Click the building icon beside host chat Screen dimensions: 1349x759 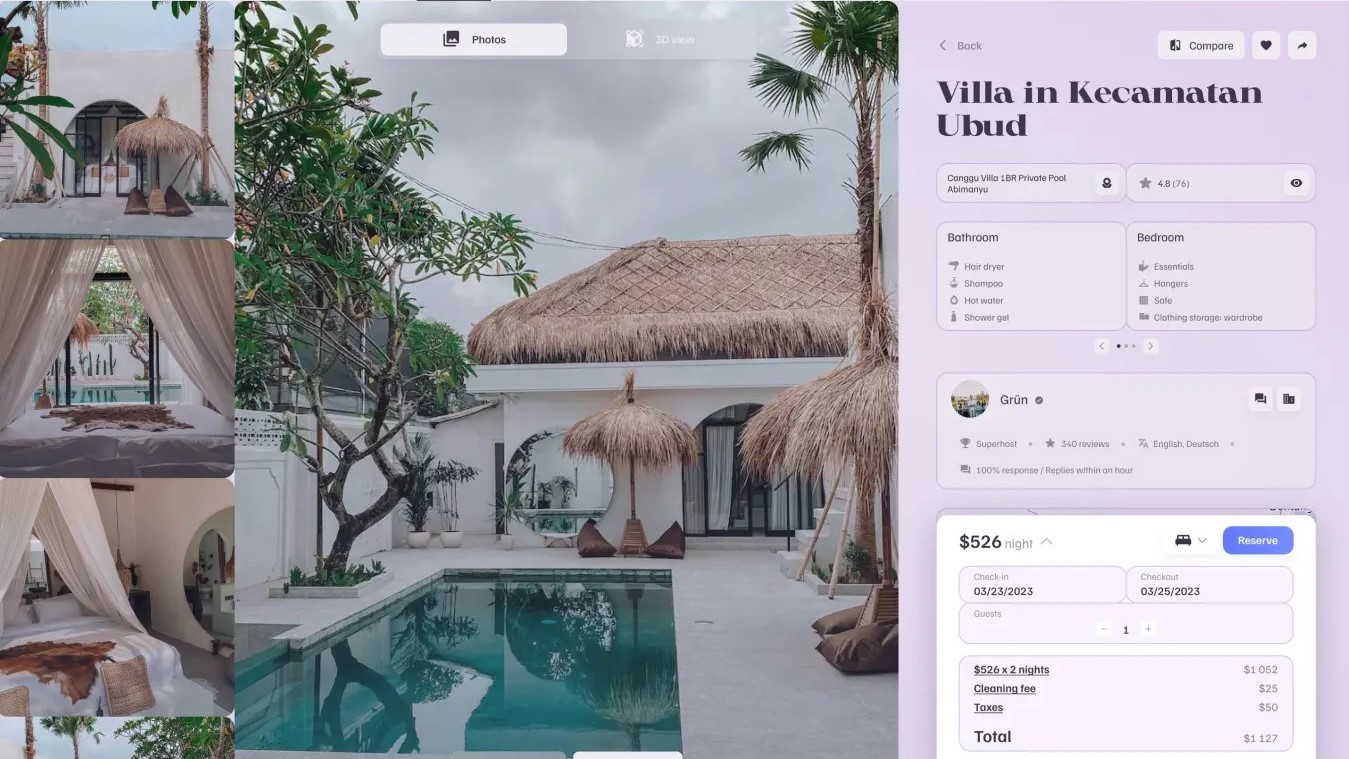pyautogui.click(x=1289, y=399)
